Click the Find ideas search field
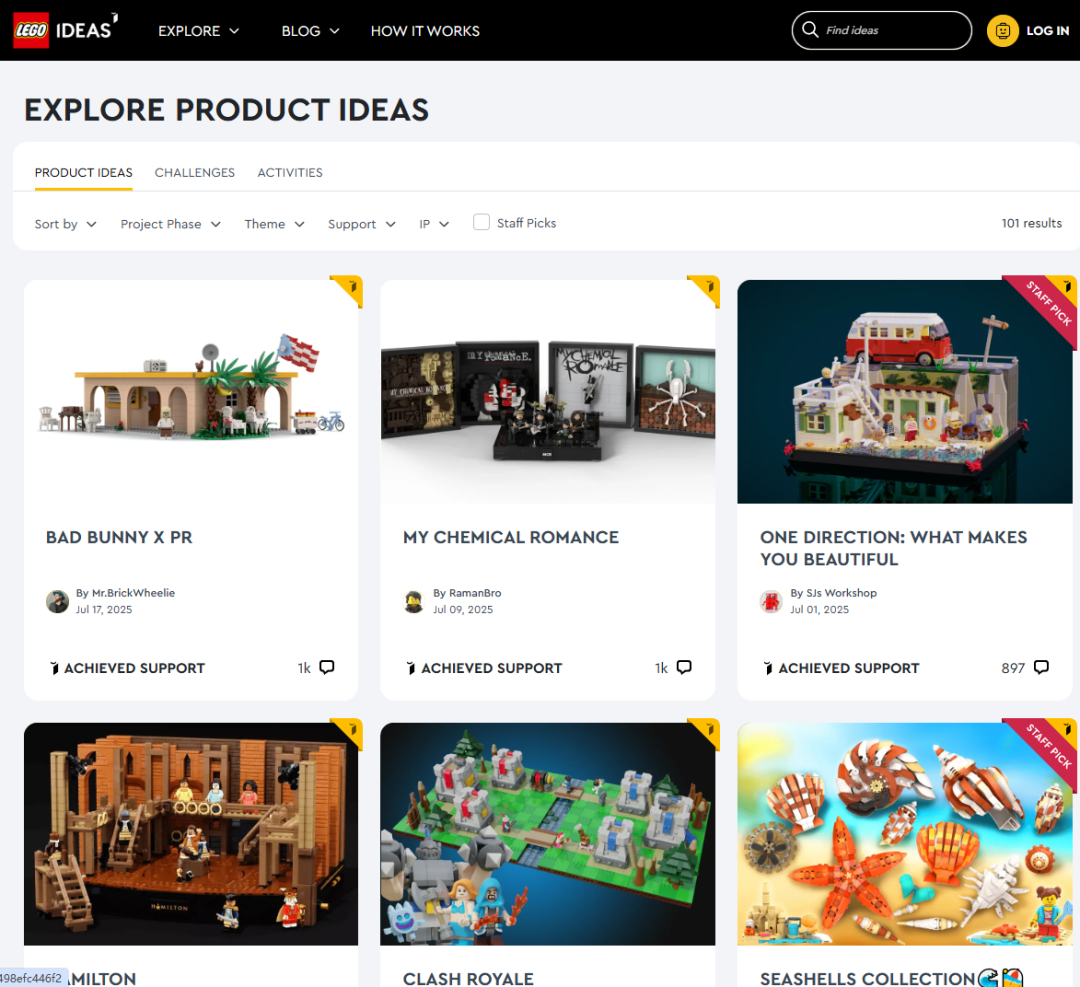The height and width of the screenshot is (987, 1080). (x=882, y=30)
